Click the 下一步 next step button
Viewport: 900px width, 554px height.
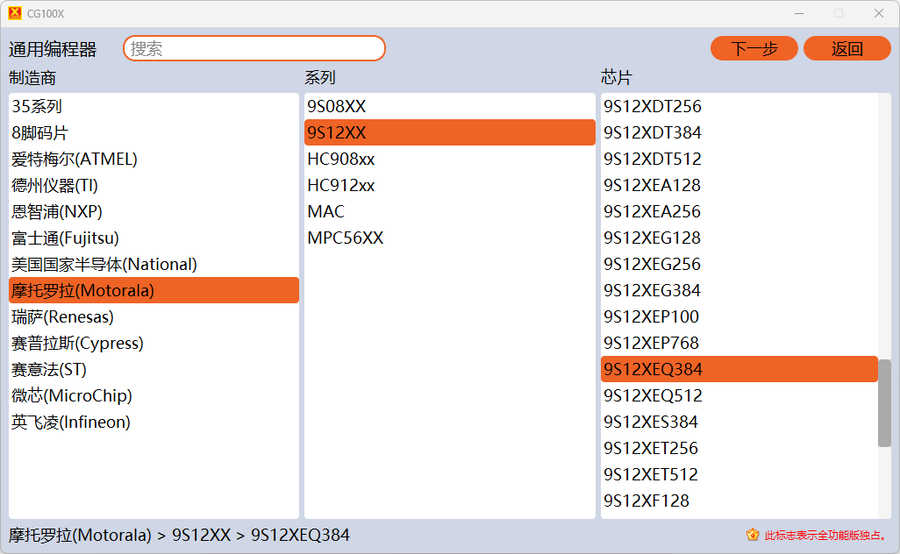tap(753, 48)
